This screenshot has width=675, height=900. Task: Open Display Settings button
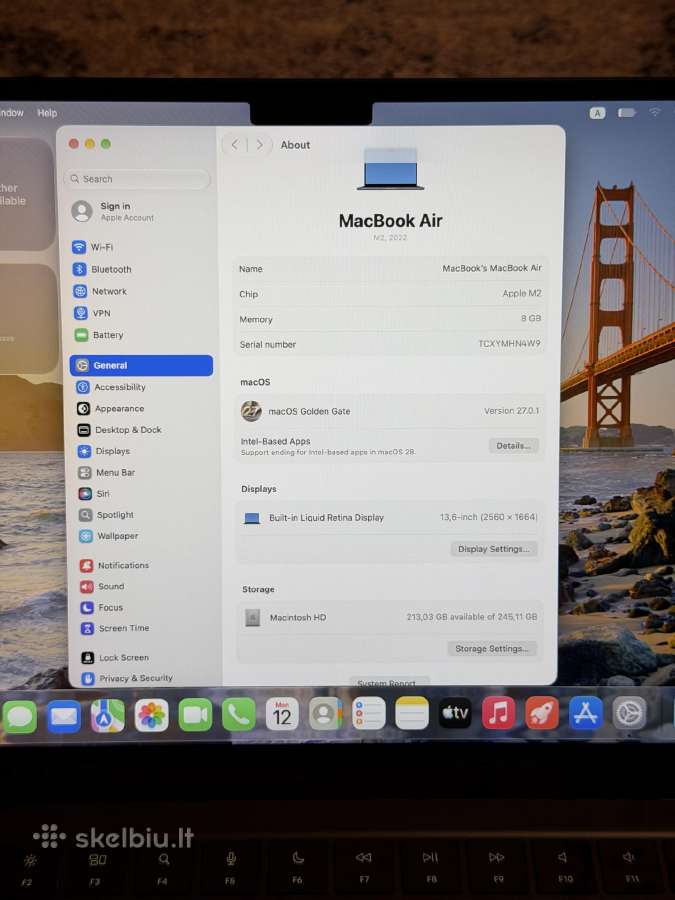(494, 549)
